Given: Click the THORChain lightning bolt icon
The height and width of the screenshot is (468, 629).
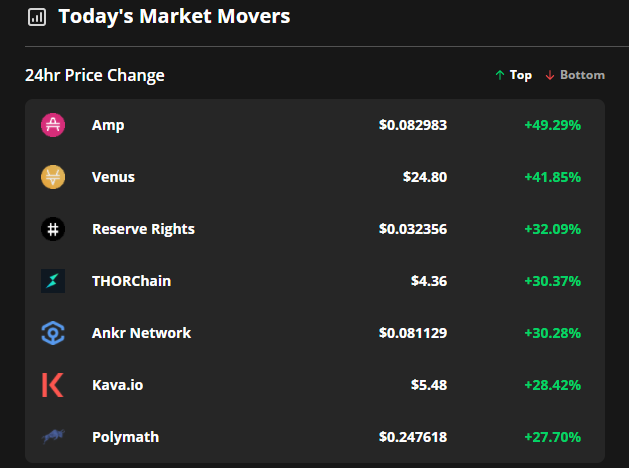Looking at the screenshot, I should 53,281.
